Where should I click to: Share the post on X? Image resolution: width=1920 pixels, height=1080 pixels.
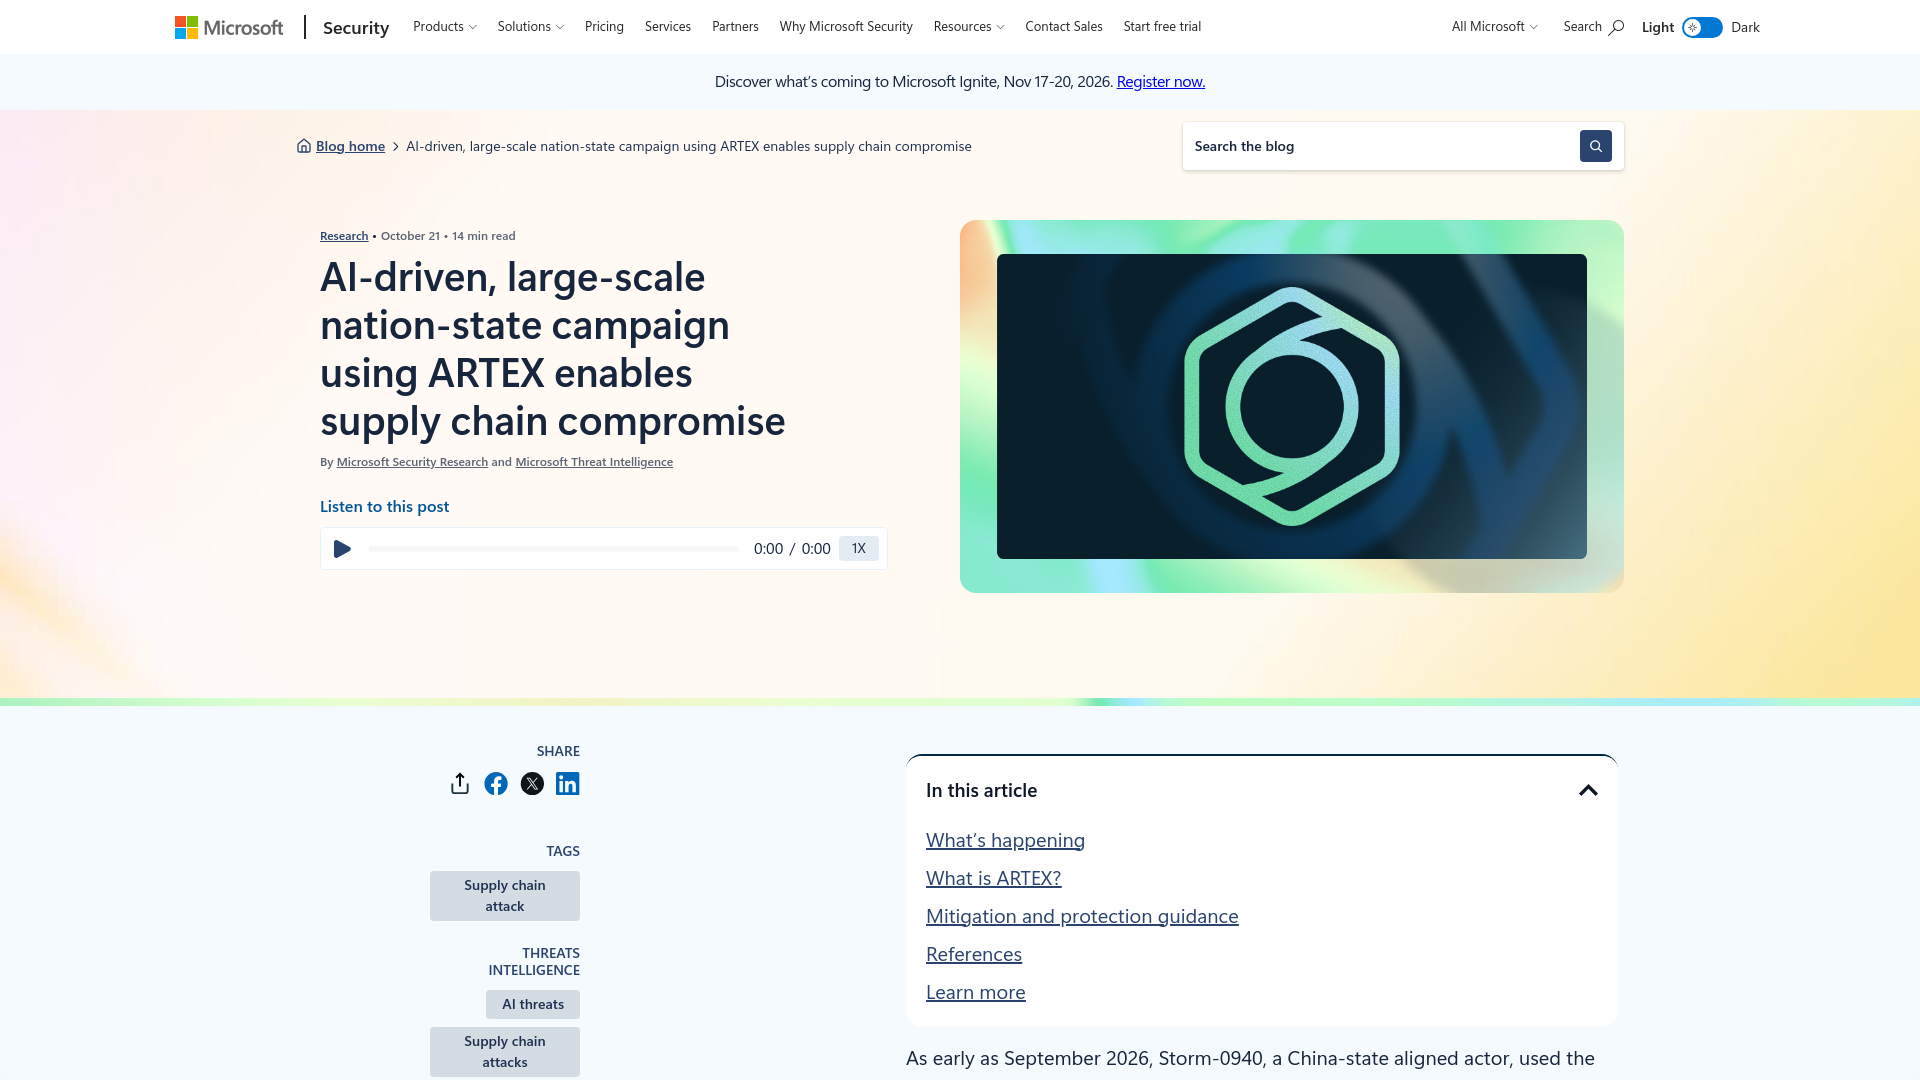pos(532,784)
